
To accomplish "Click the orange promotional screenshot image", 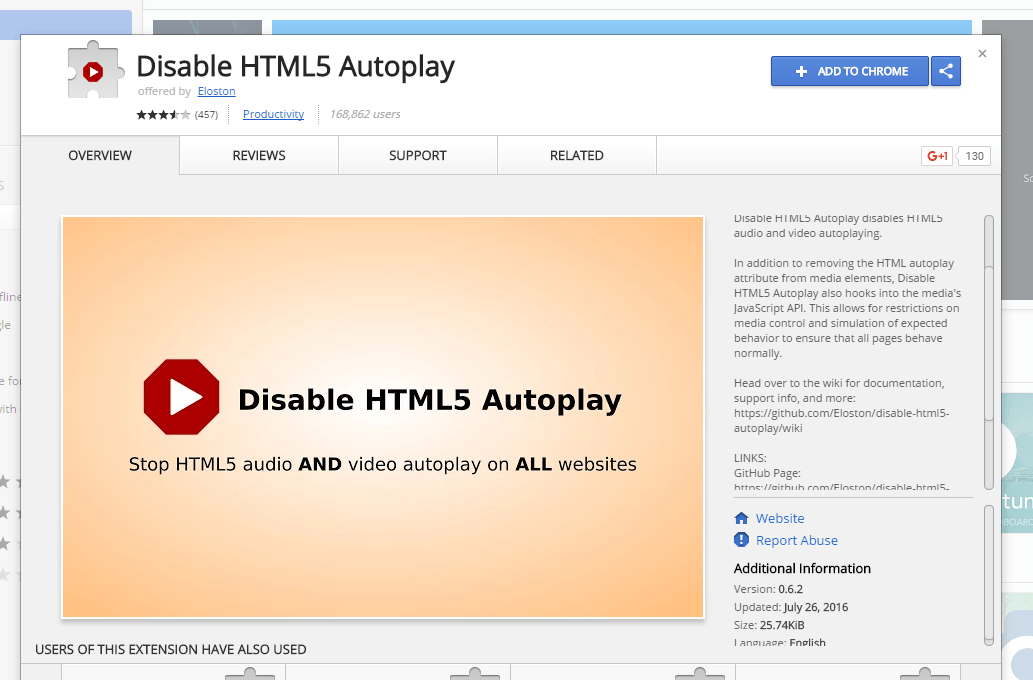I will point(383,540).
